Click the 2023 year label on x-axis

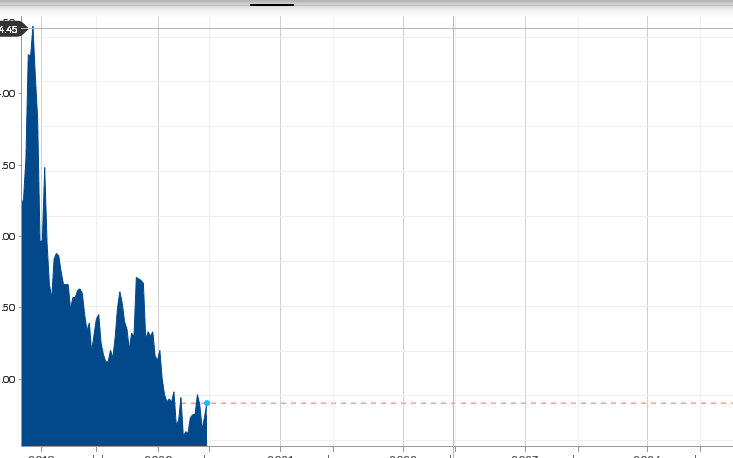(x=525, y=454)
